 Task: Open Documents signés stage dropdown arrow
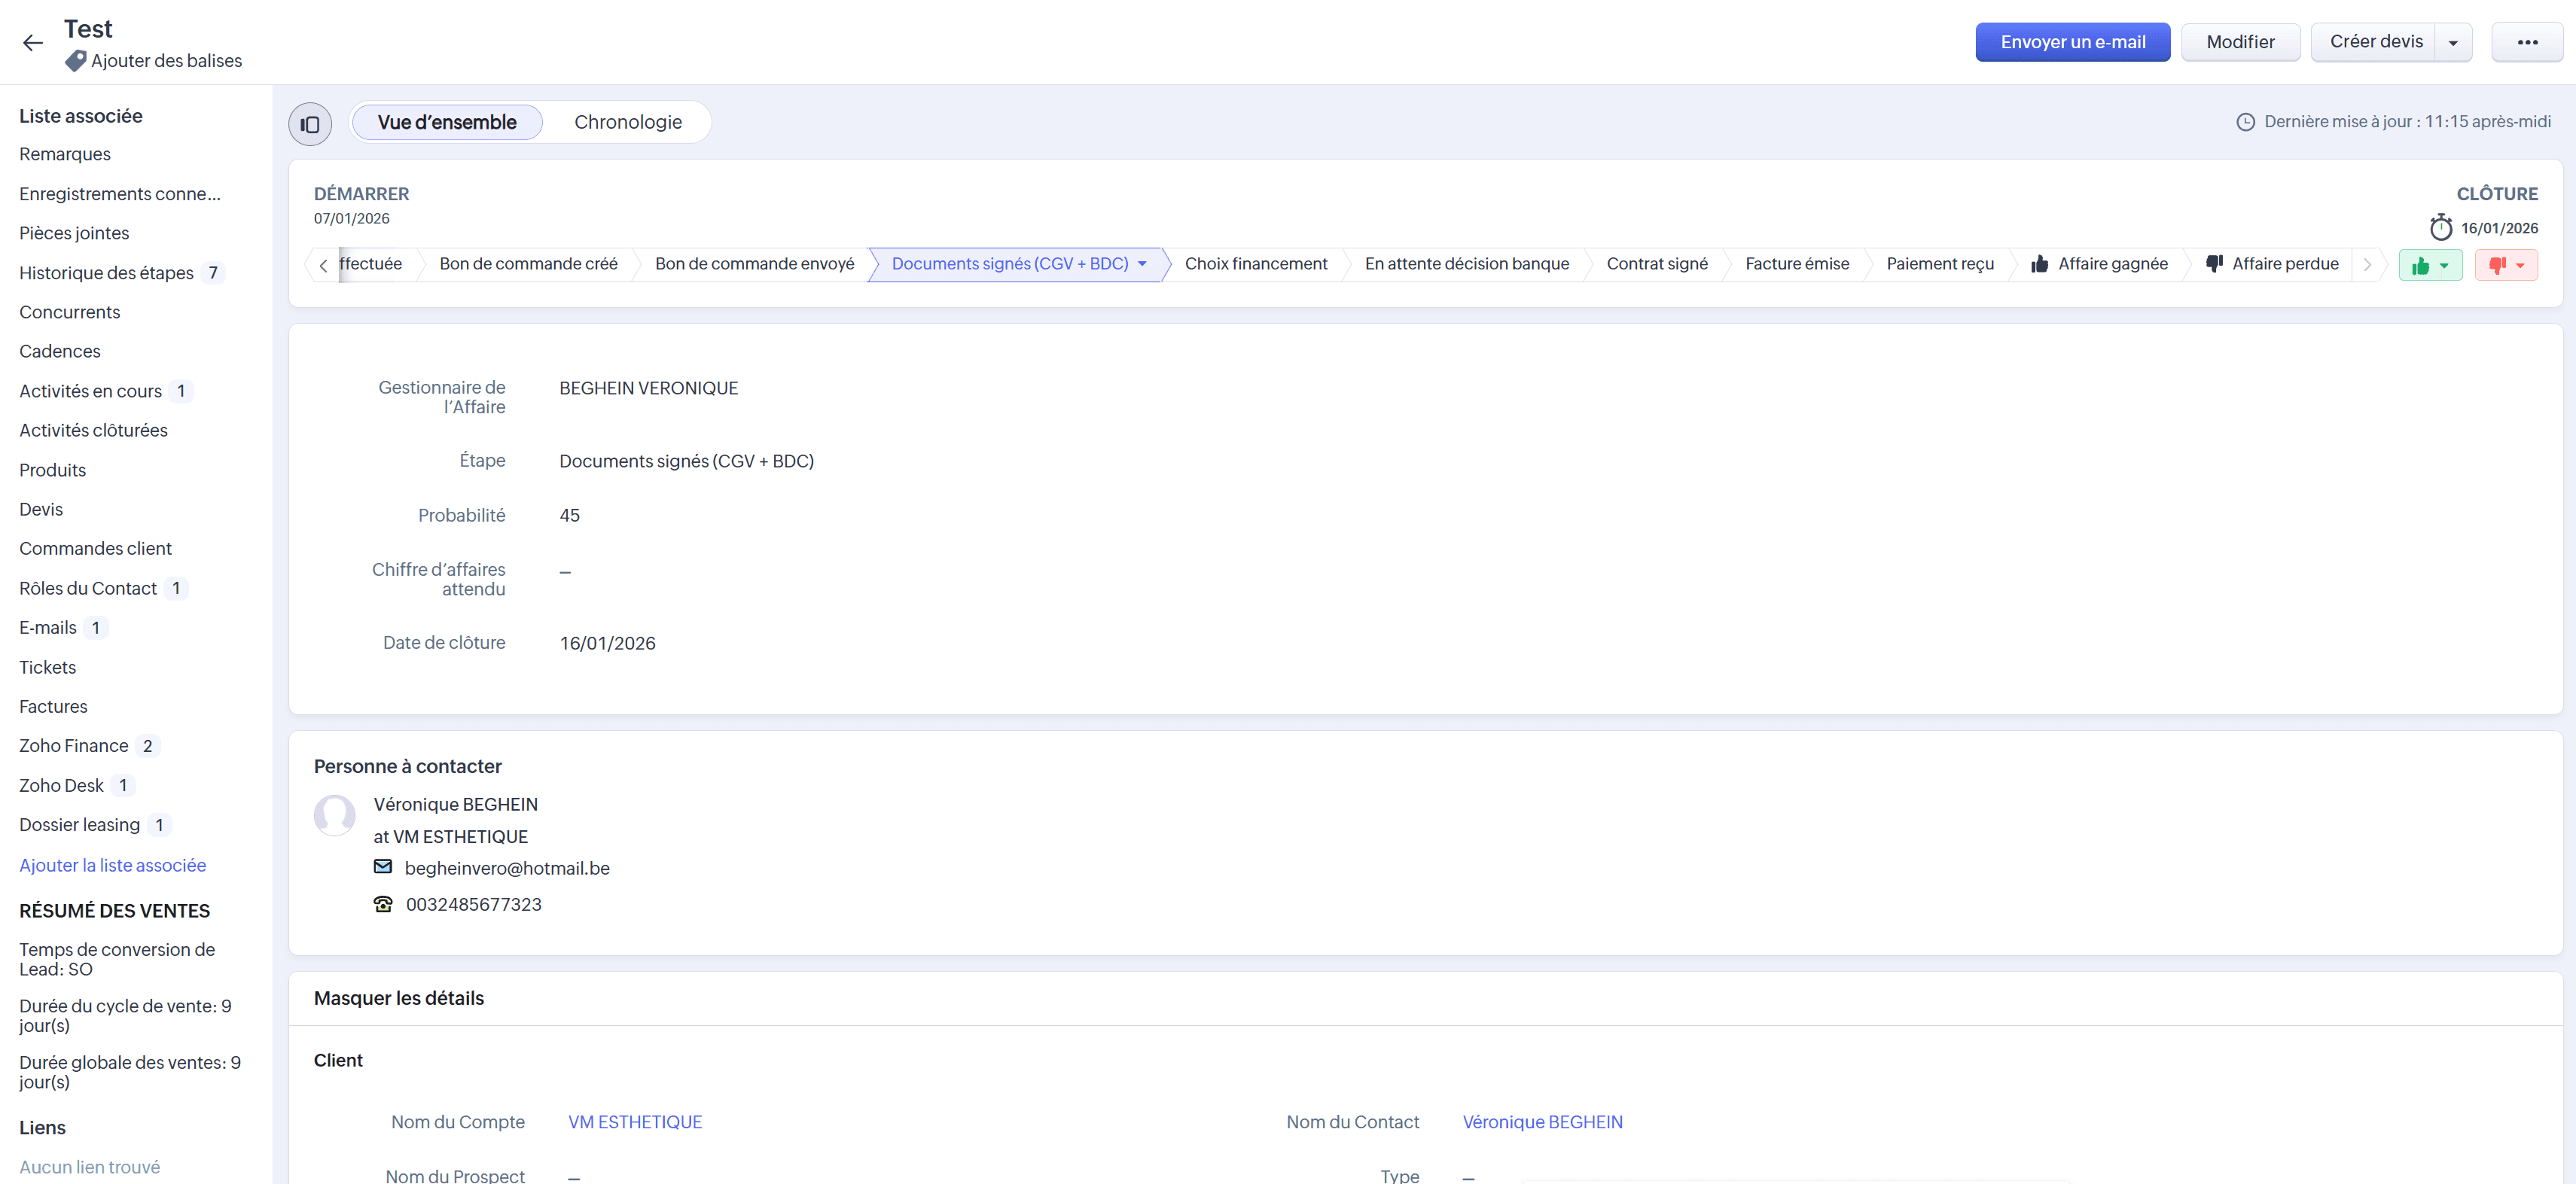[1142, 264]
